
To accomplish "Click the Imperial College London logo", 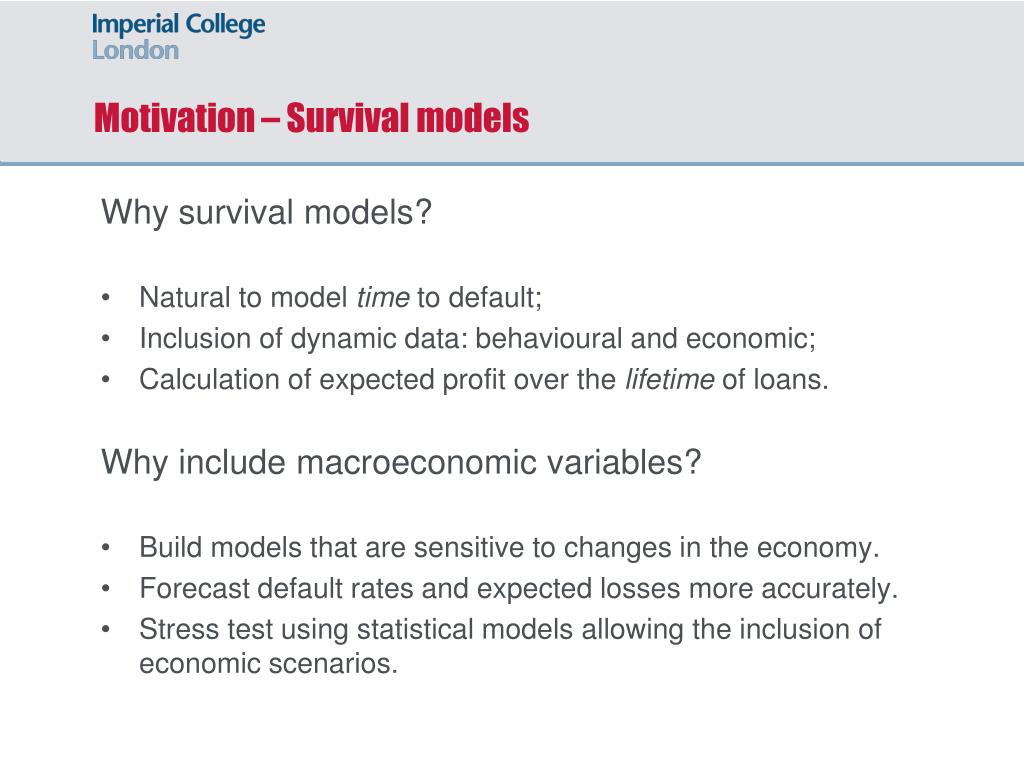I will [178, 37].
